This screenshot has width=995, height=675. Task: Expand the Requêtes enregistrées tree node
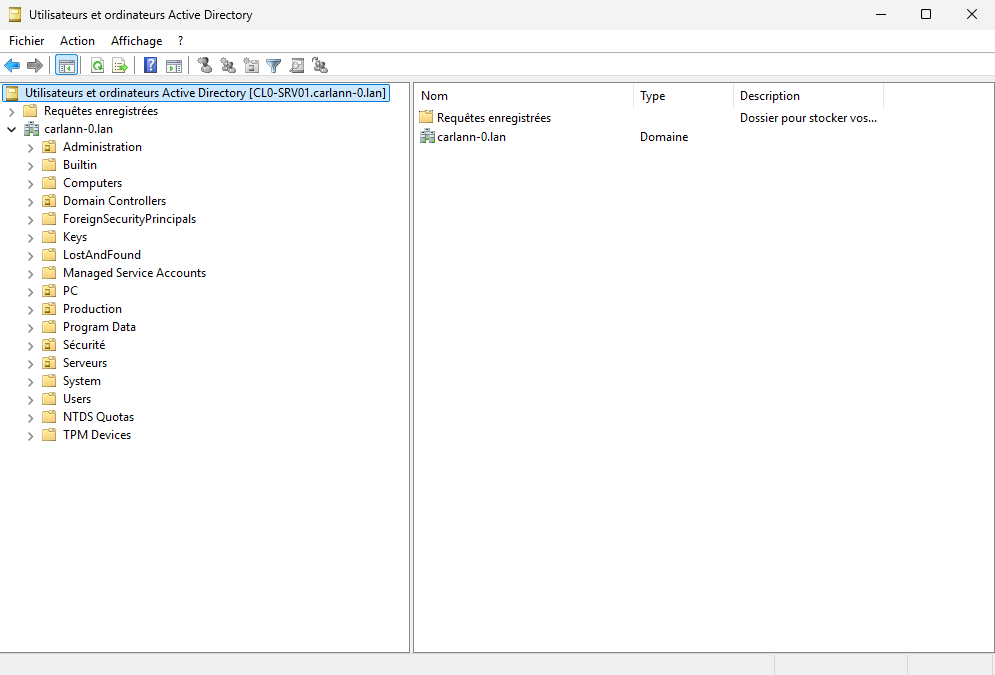point(11,112)
